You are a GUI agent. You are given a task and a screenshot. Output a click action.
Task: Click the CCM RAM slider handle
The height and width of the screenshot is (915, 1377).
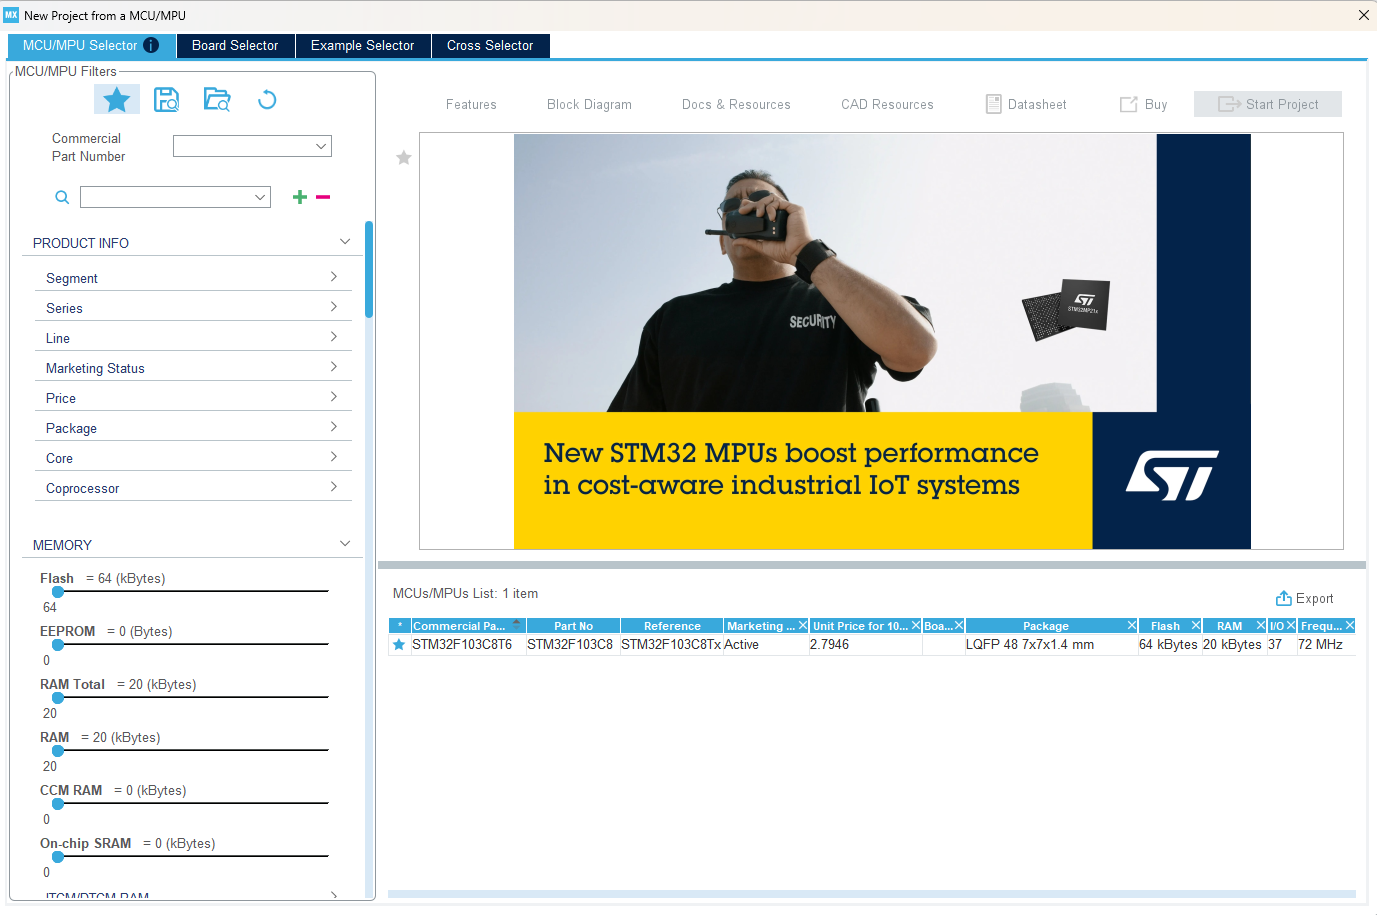coord(58,804)
